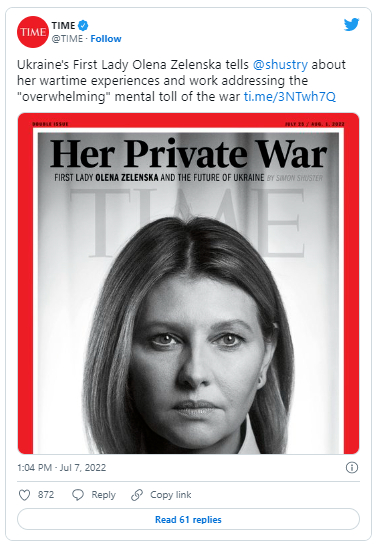Follow the TIME account
The width and height of the screenshot is (381, 550).
point(106,39)
